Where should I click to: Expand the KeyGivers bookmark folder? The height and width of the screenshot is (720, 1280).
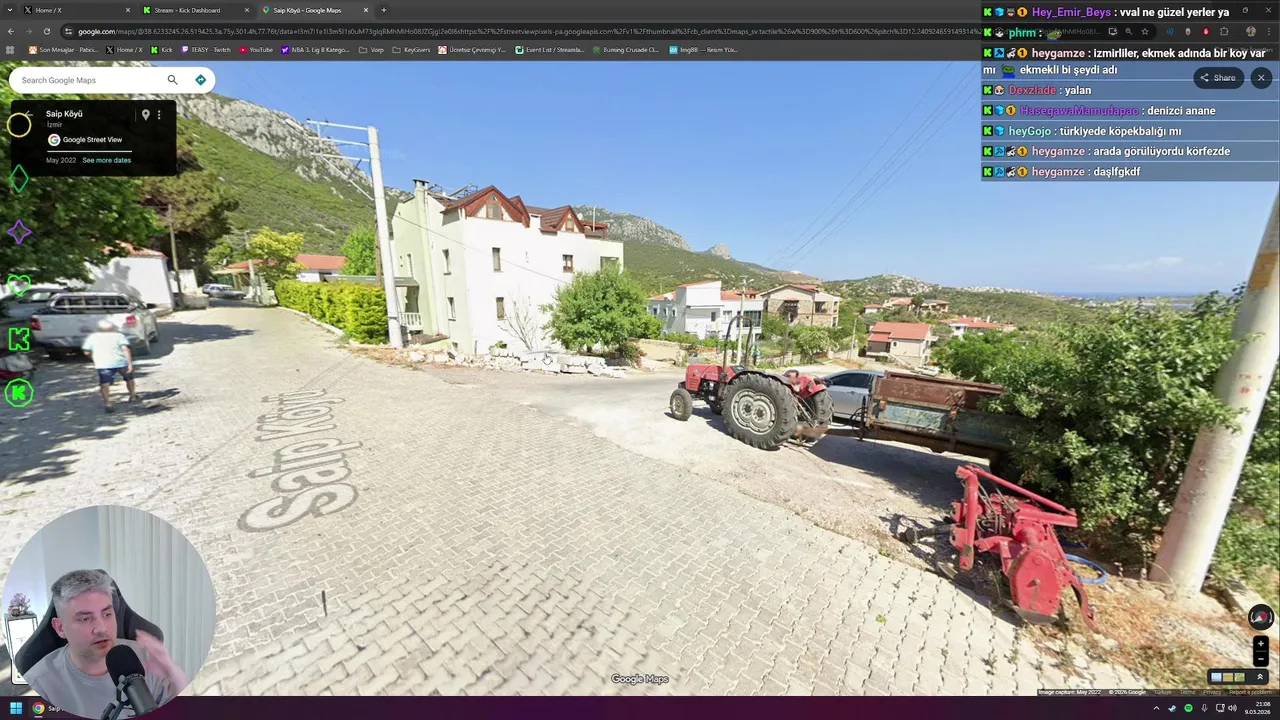tap(412, 49)
